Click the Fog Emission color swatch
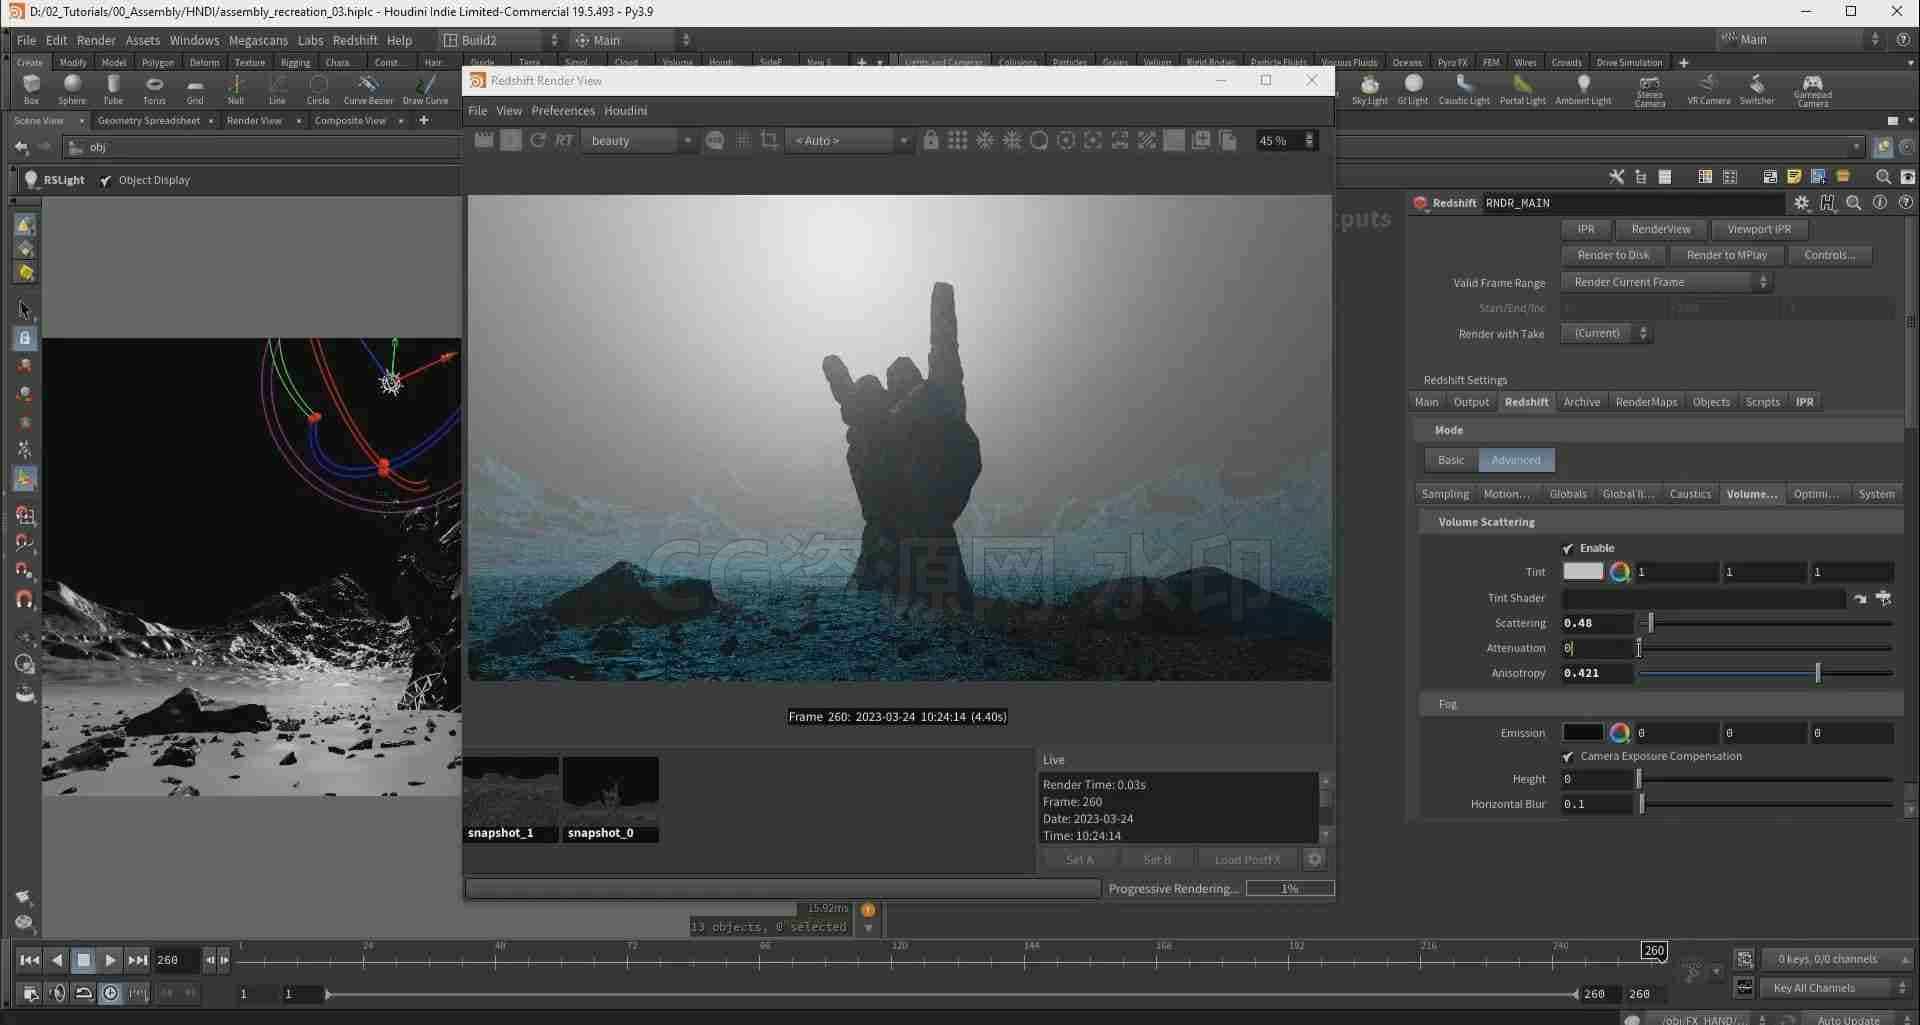Viewport: 1920px width, 1025px height. (x=1582, y=733)
